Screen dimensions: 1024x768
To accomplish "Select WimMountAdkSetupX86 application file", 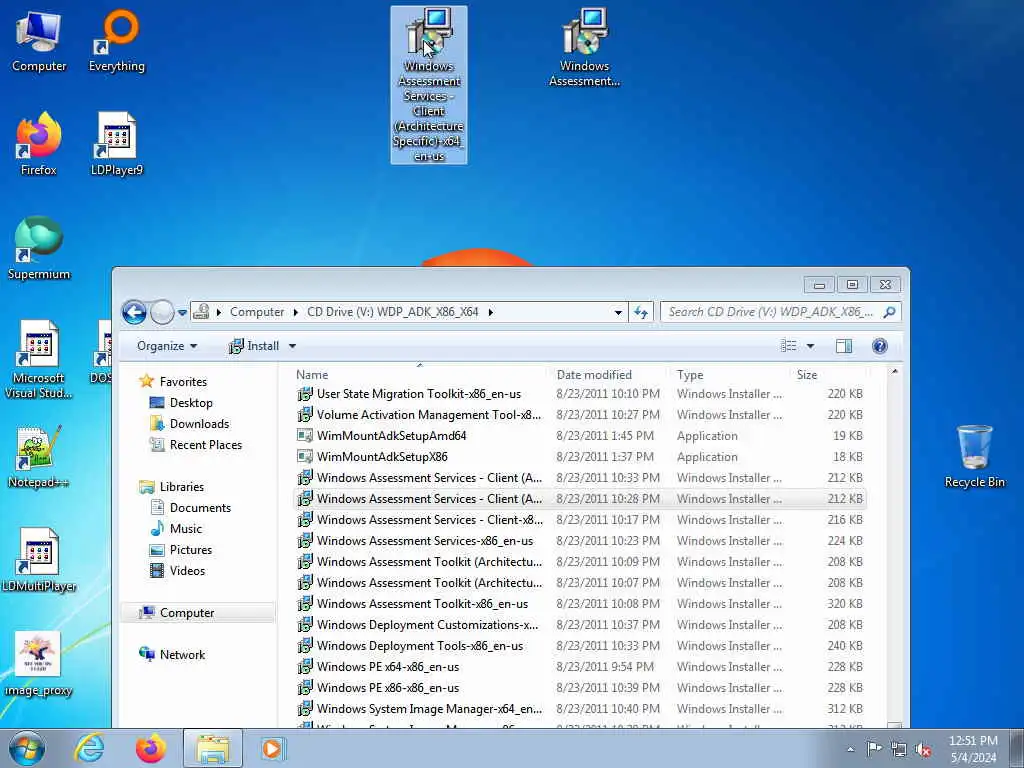I will pyautogui.click(x=580, y=456).
